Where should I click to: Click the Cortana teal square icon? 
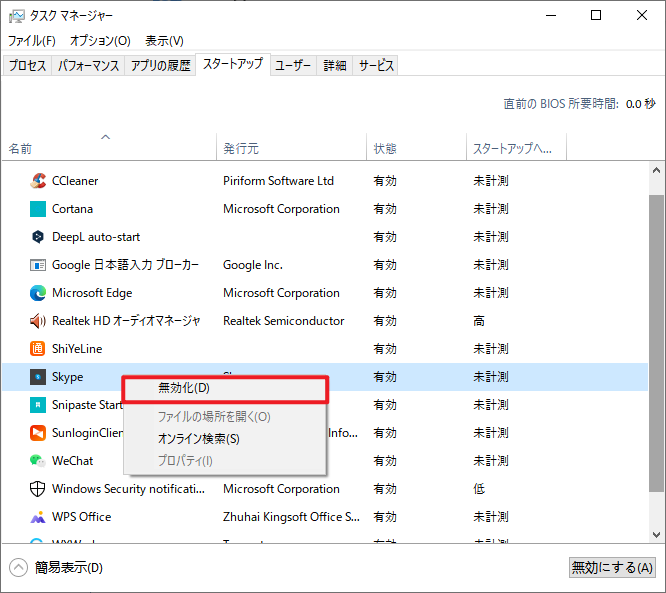[38, 209]
